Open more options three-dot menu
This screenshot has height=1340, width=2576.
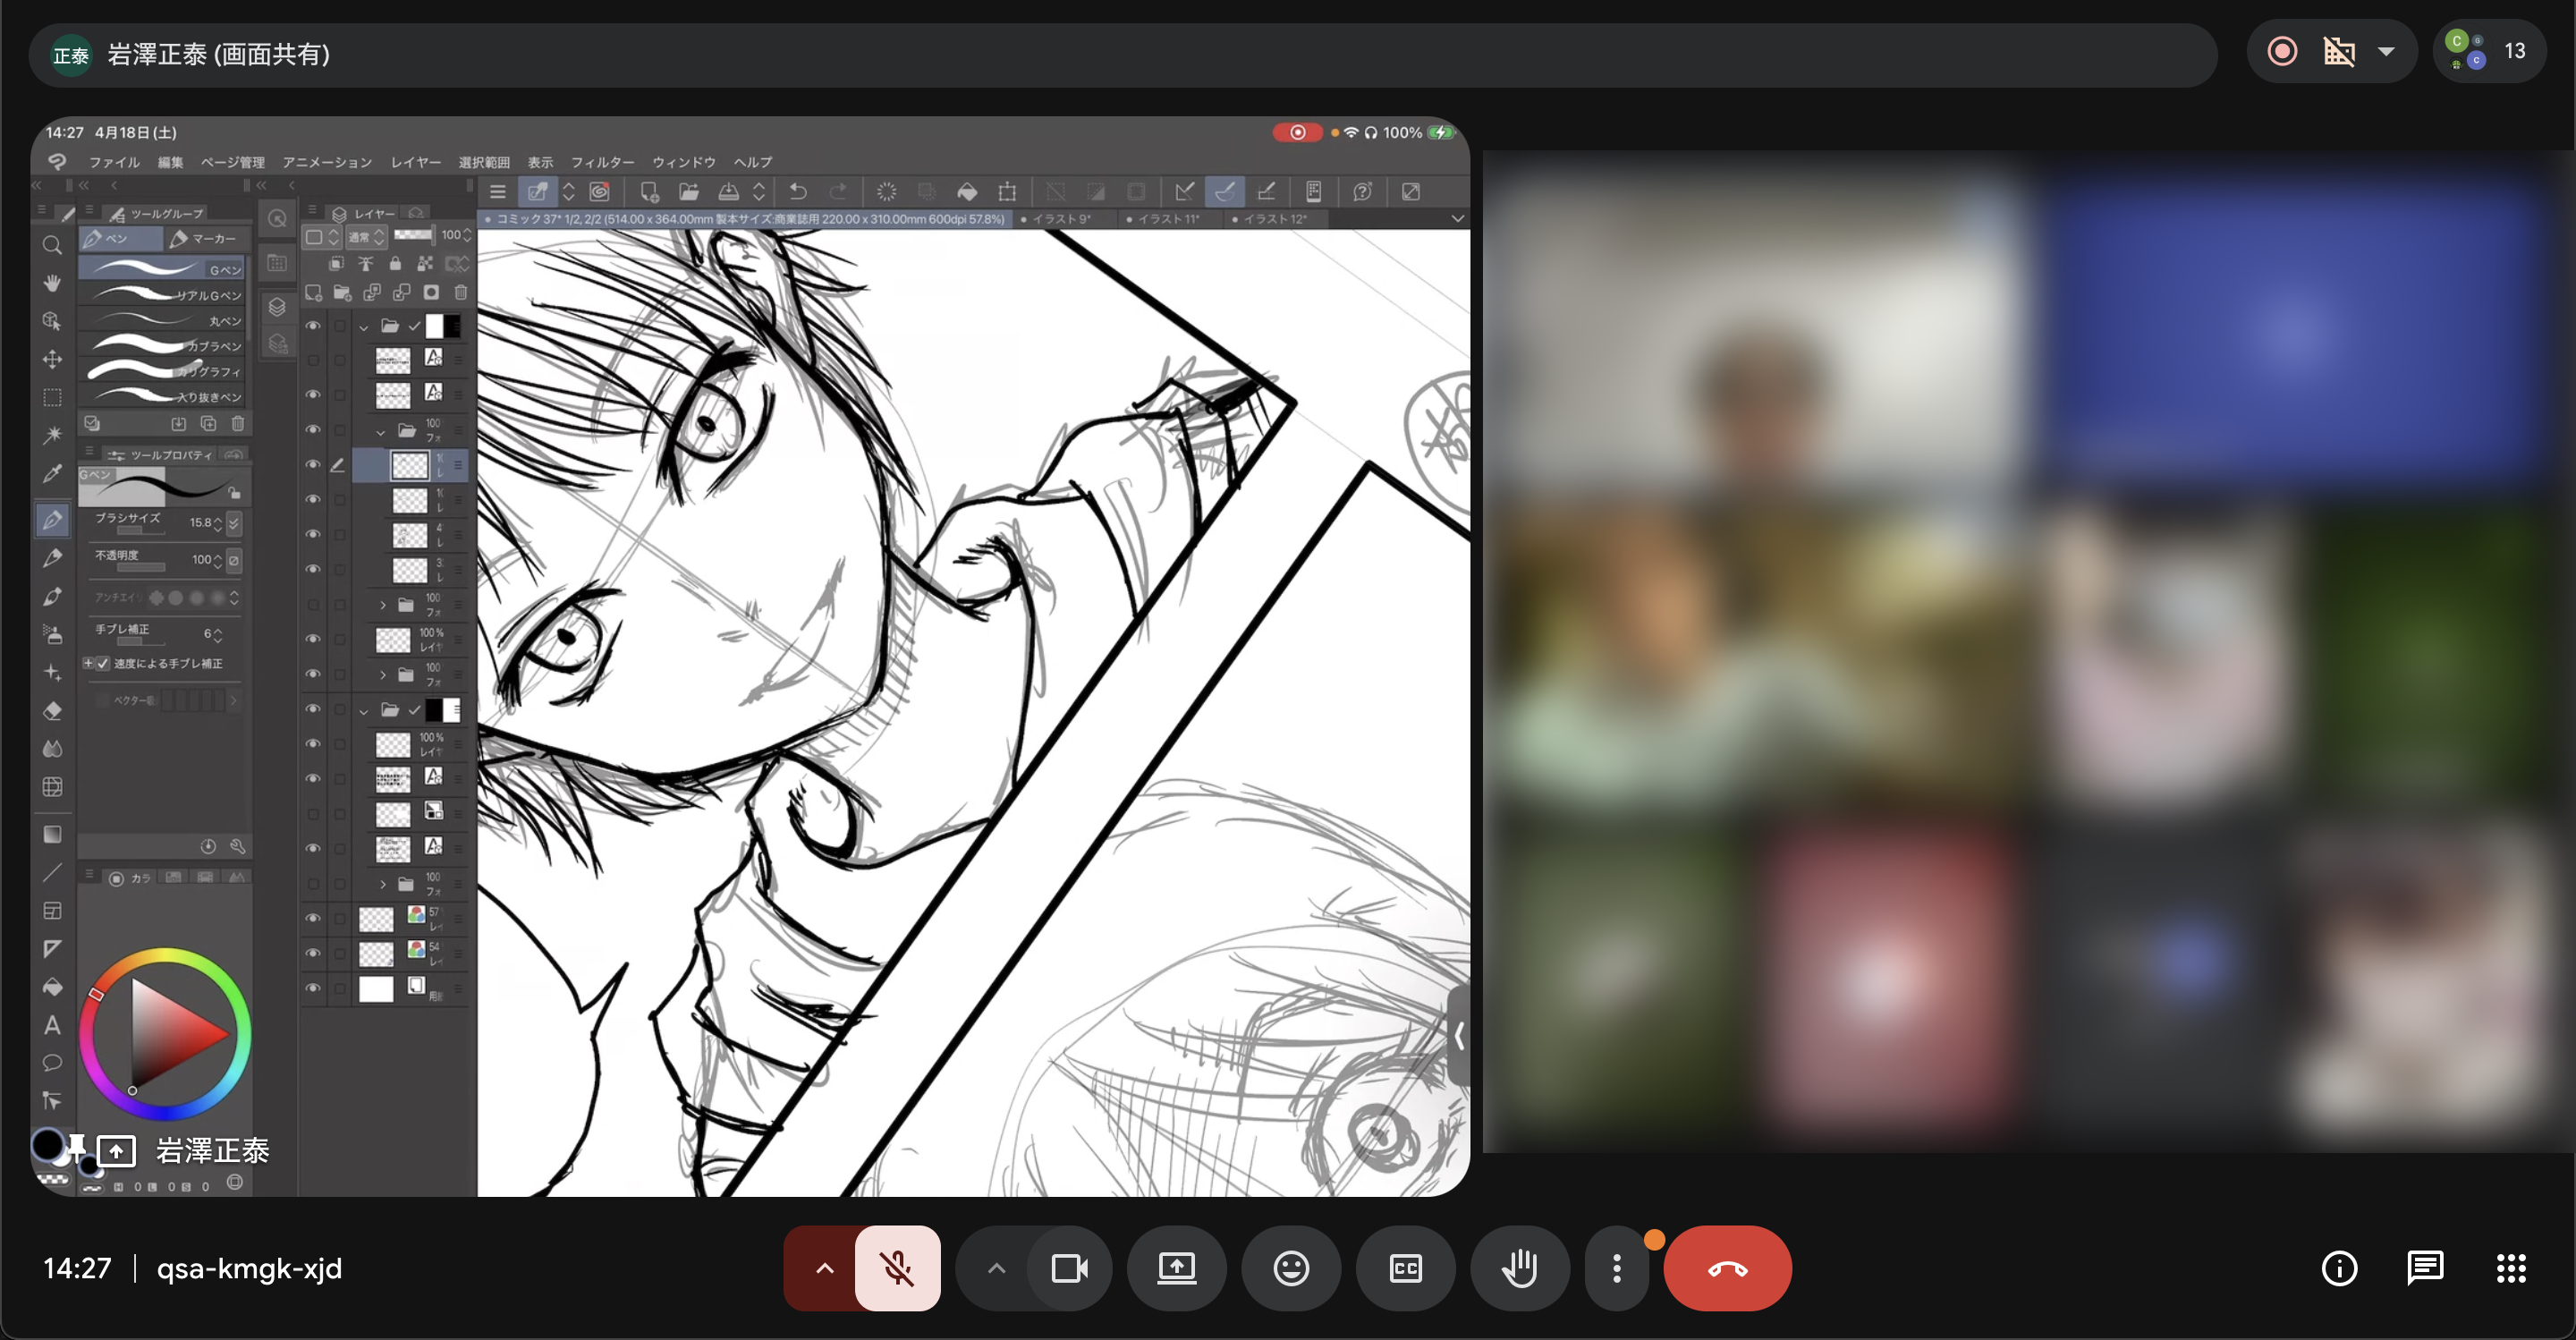1616,1268
